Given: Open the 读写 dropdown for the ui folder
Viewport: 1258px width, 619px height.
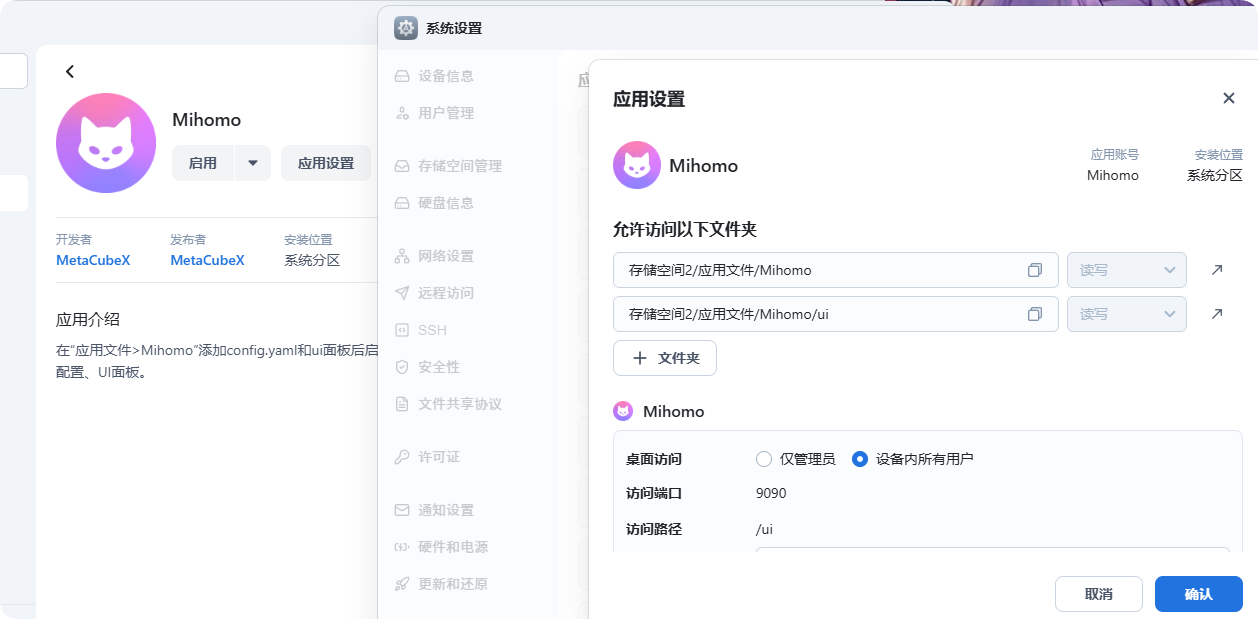Looking at the screenshot, I should (1126, 313).
